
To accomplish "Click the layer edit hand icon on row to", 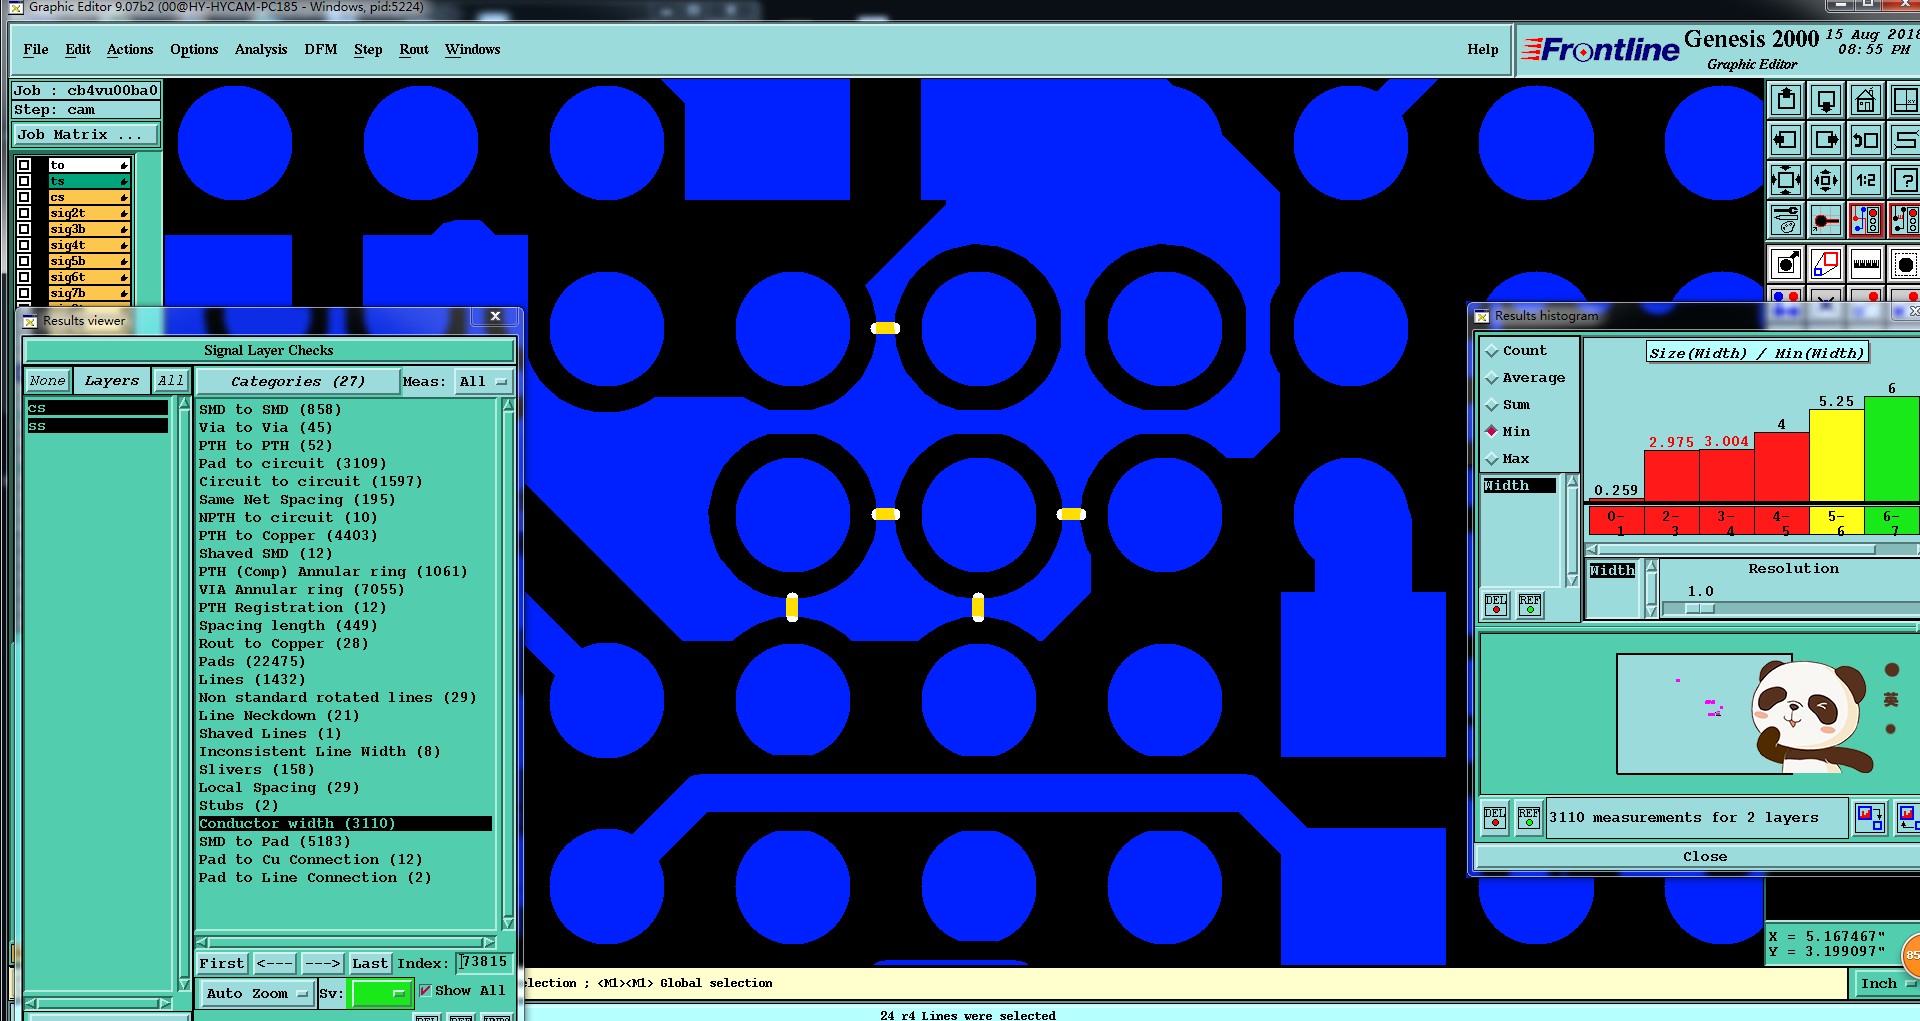I will (124, 165).
